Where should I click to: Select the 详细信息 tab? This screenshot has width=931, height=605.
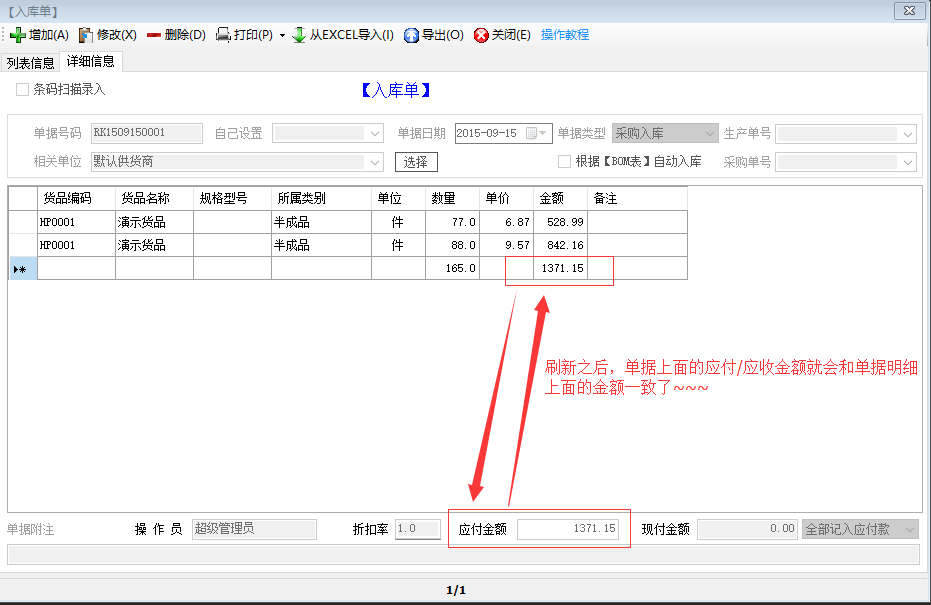tap(90, 61)
